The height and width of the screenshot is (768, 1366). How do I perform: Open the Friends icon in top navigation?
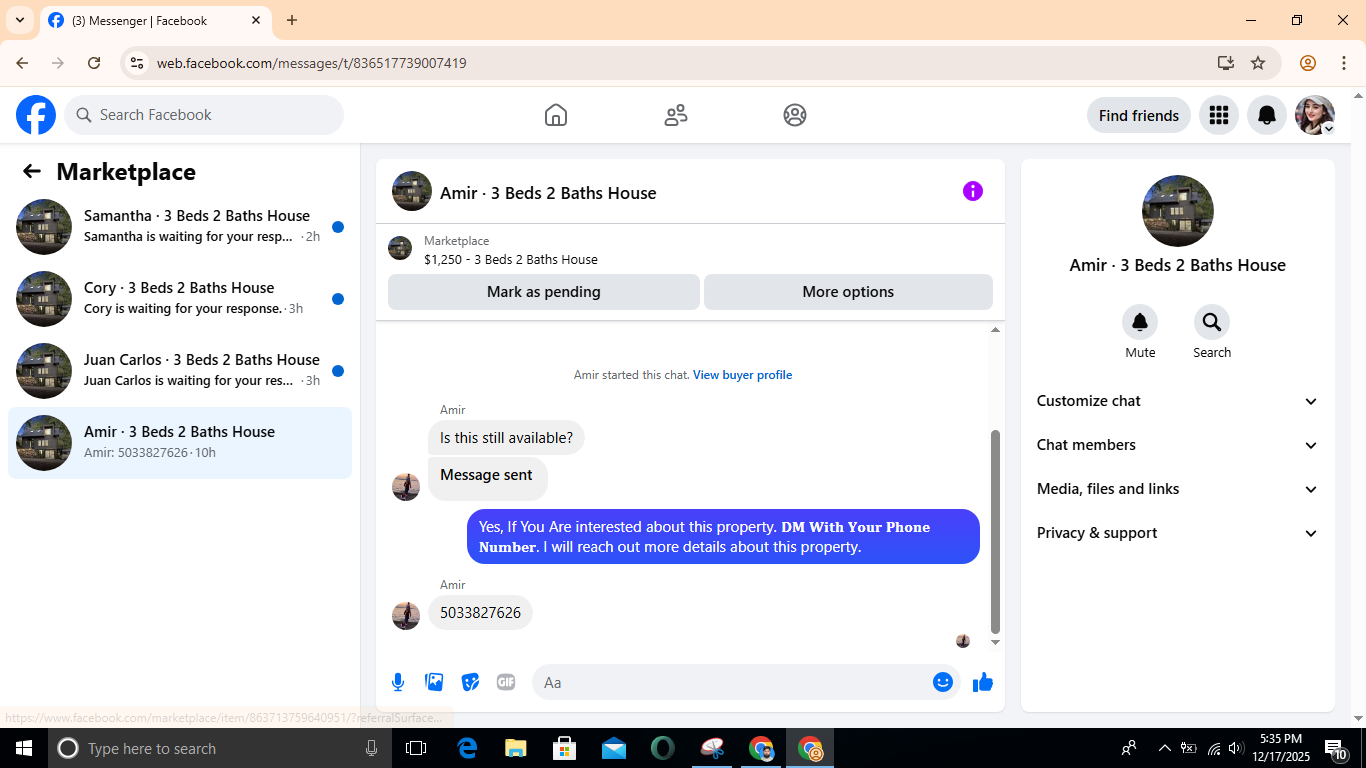[x=676, y=115]
